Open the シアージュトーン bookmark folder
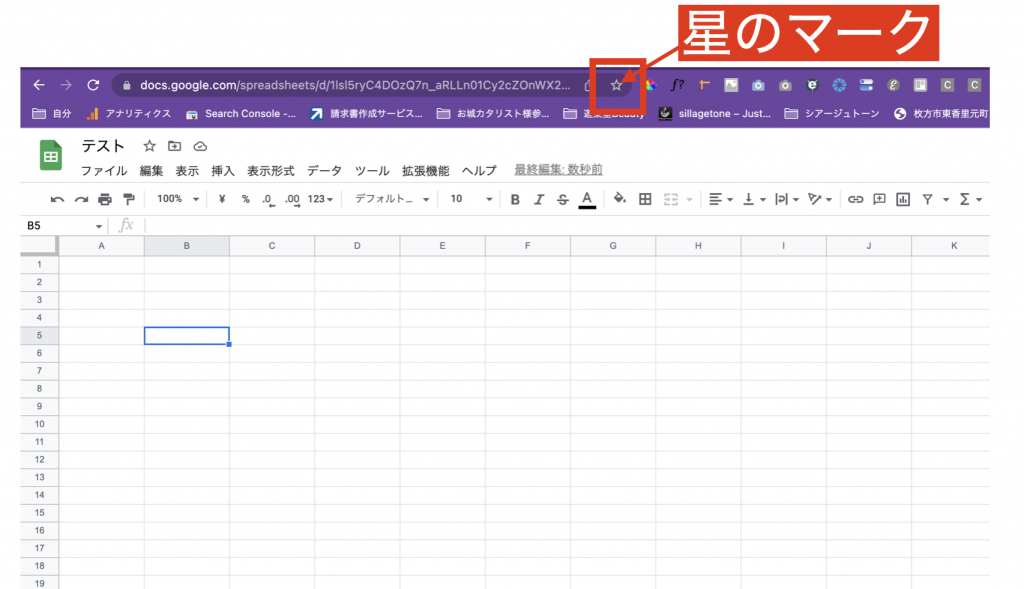Screen dimensions: 1024x589 click(x=831, y=114)
